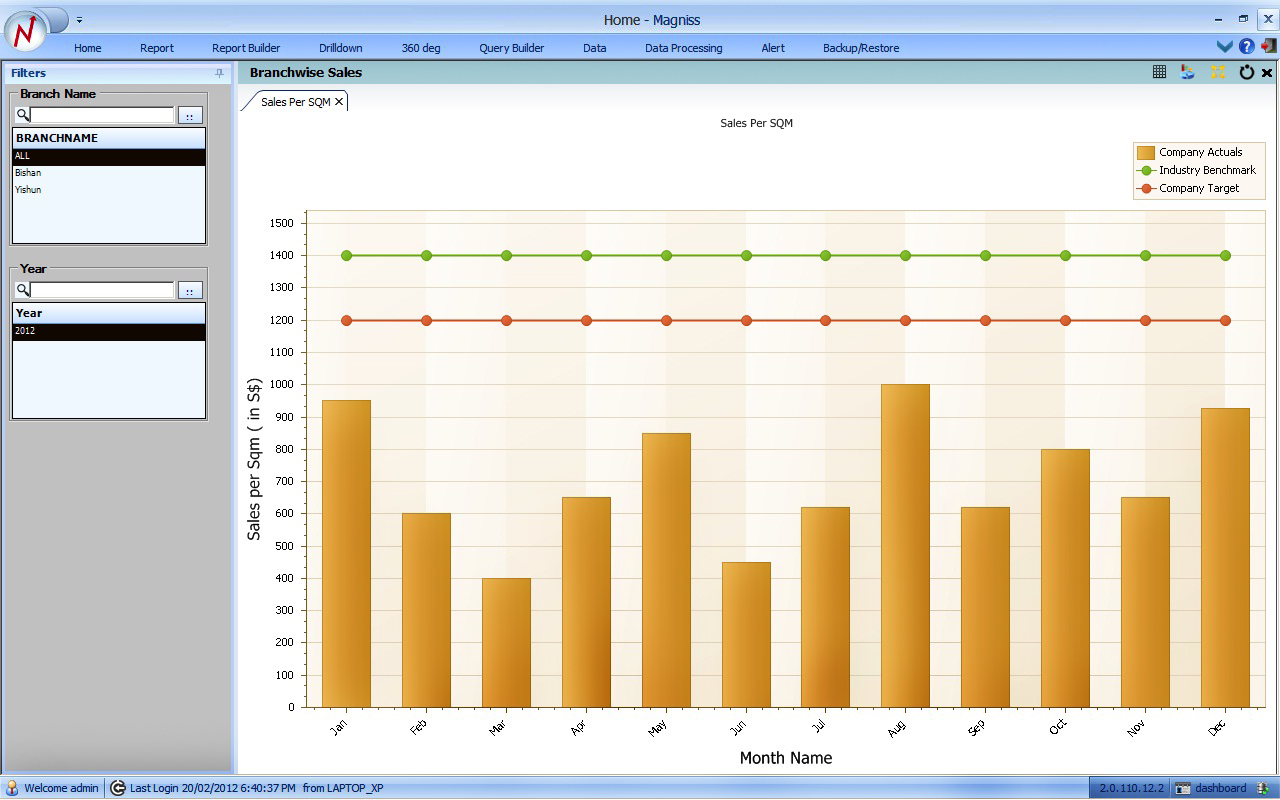Open the Drilldown menu

click(x=341, y=48)
